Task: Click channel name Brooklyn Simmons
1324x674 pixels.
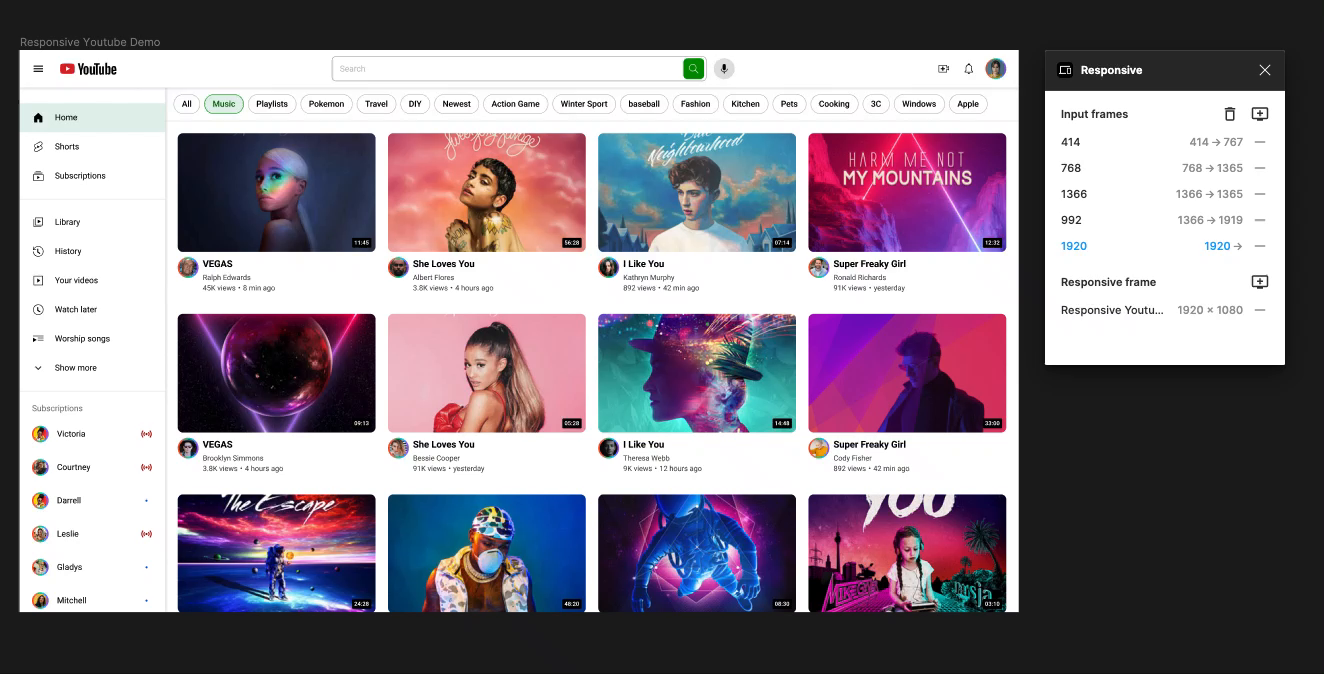Action: [x=233, y=458]
